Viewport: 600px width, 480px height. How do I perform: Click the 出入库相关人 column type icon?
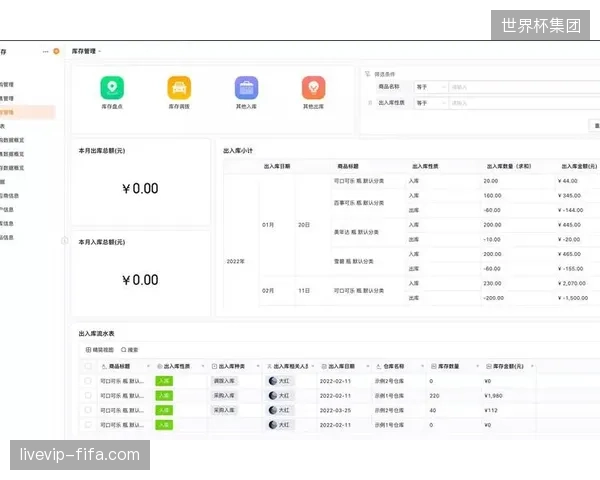(x=269, y=366)
